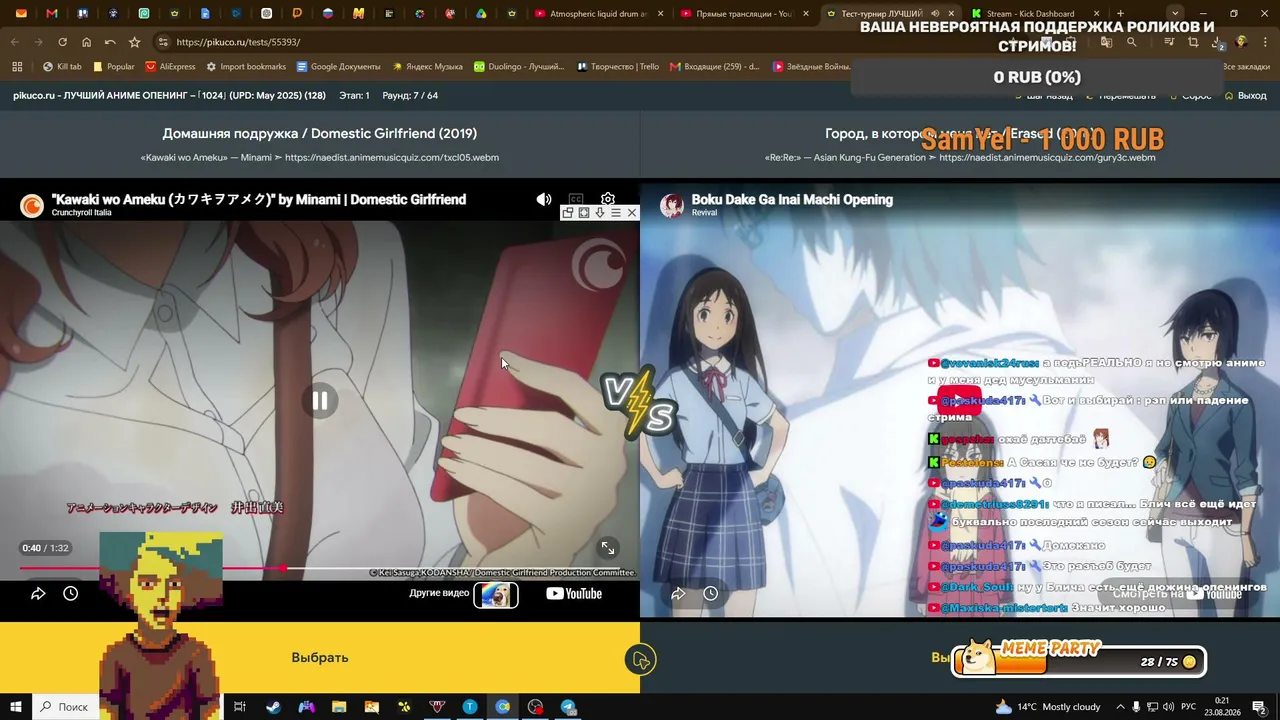Open a new browser tab
The image size is (1280, 720).
coord(1120,14)
